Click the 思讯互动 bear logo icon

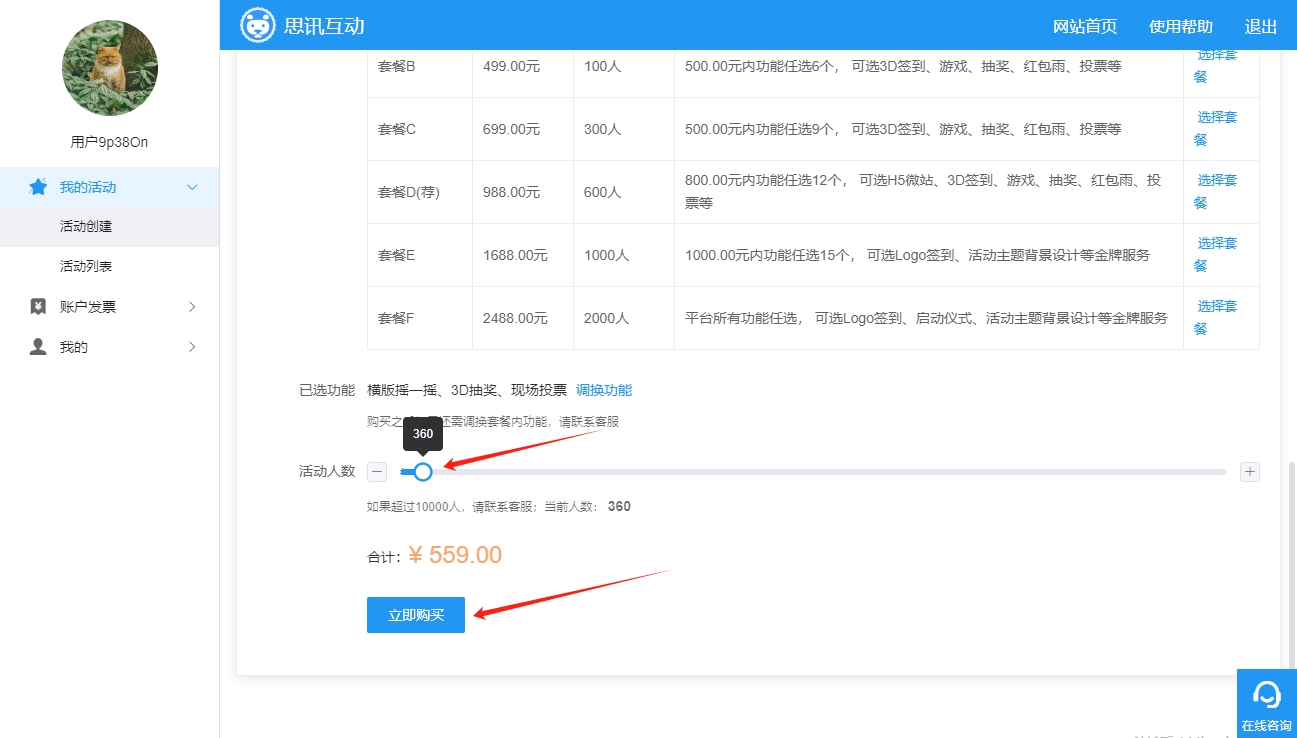257,25
